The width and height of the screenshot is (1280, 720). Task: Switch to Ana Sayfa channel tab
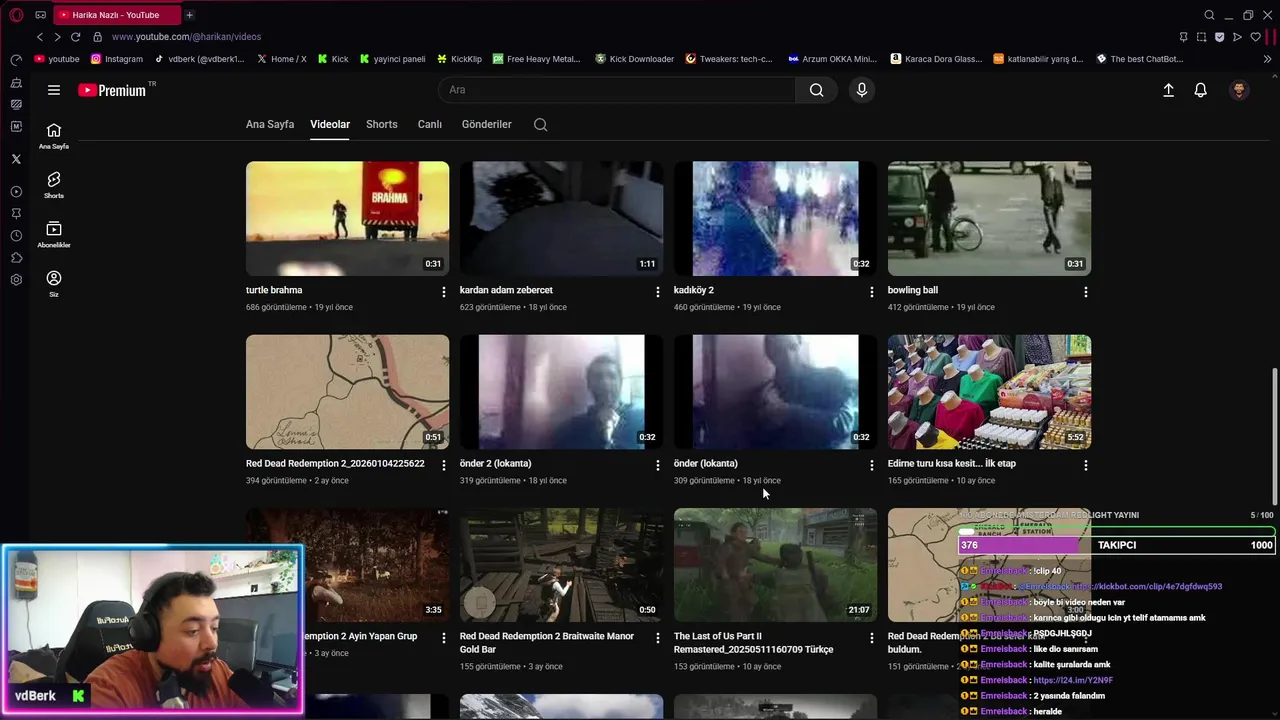coord(270,125)
